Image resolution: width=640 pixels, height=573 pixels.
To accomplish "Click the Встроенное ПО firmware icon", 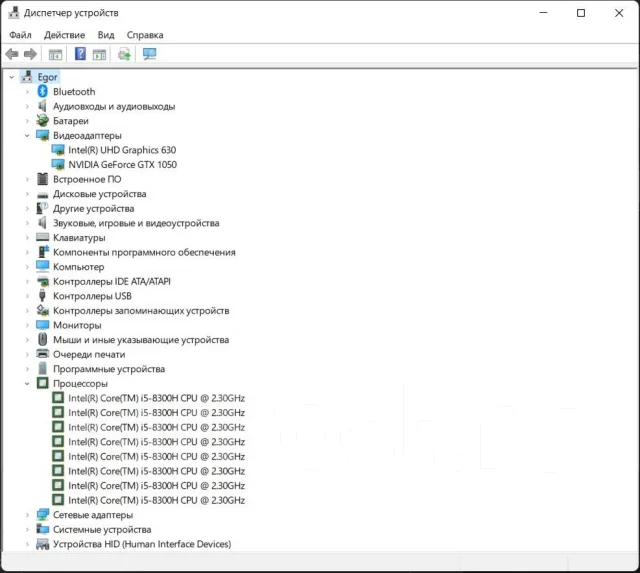I will pyautogui.click(x=42, y=179).
